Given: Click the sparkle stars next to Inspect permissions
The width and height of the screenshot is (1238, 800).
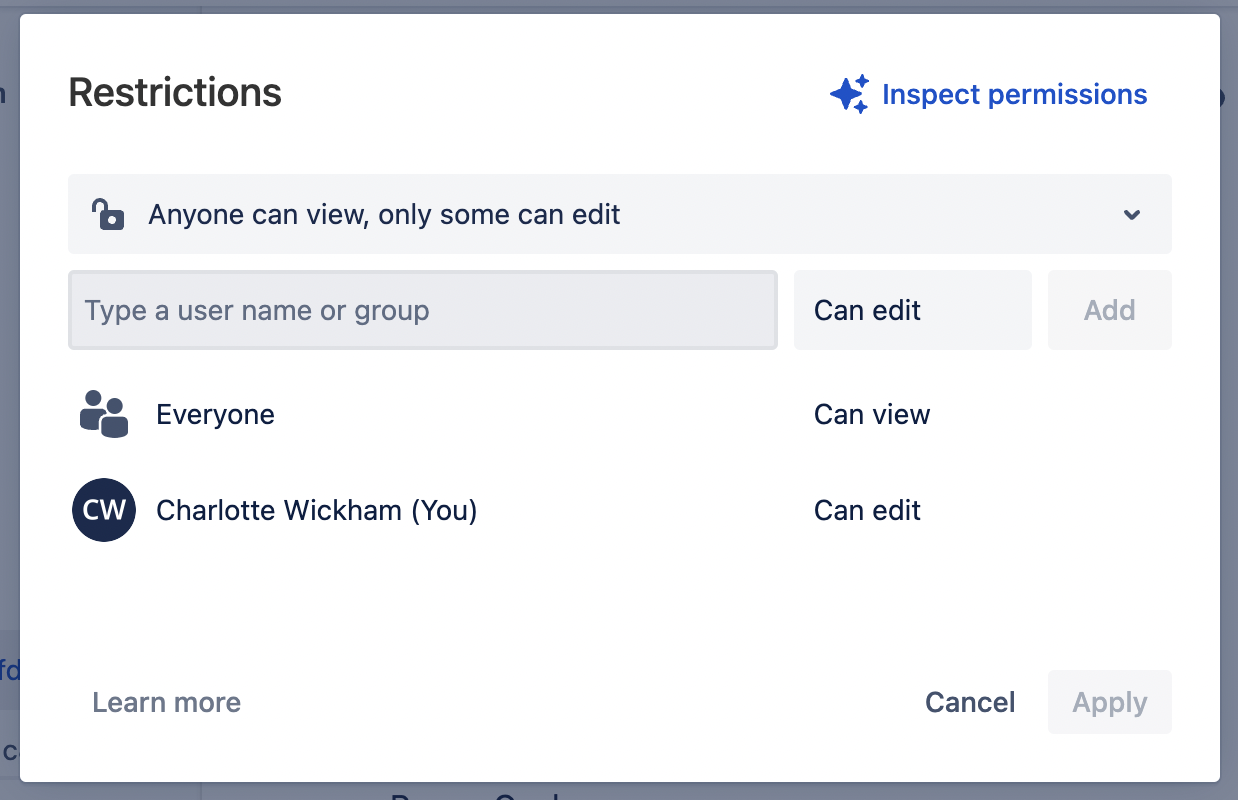Looking at the screenshot, I should [x=849, y=93].
